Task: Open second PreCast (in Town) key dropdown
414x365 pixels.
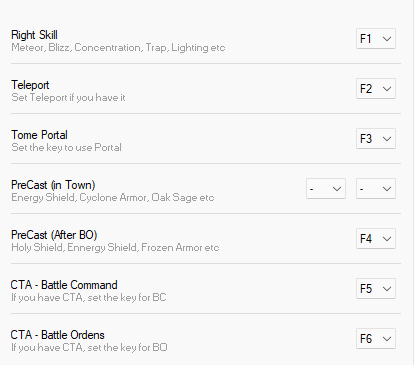Action: pyautogui.click(x=376, y=189)
